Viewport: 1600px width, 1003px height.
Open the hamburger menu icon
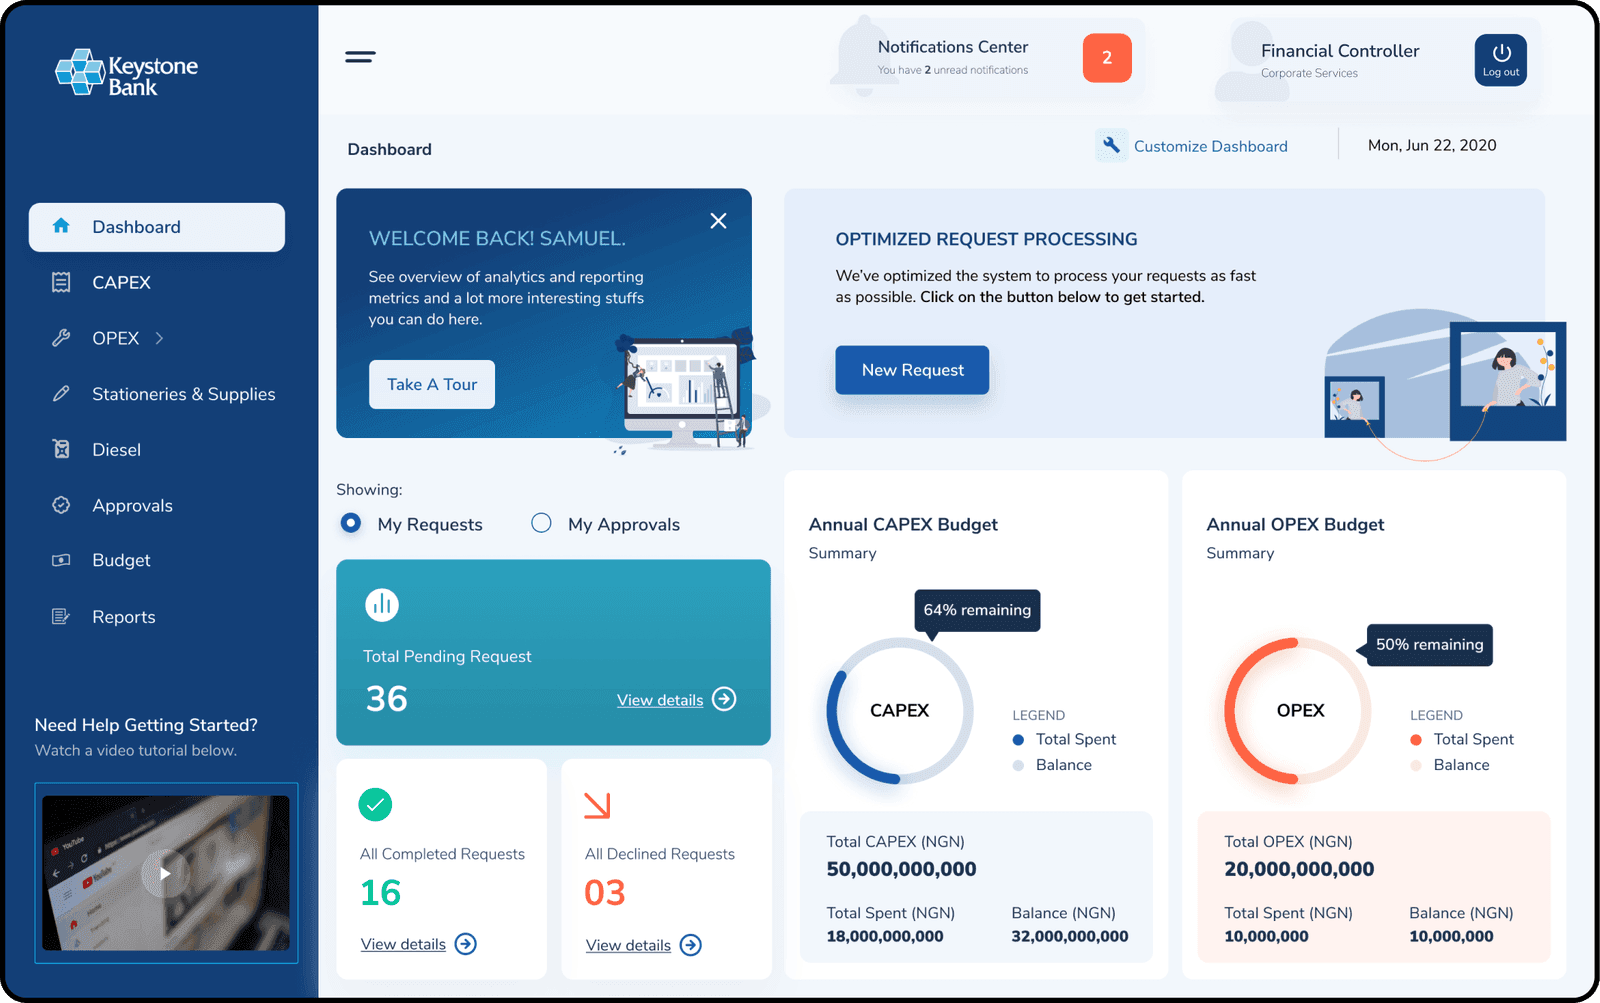point(360,57)
